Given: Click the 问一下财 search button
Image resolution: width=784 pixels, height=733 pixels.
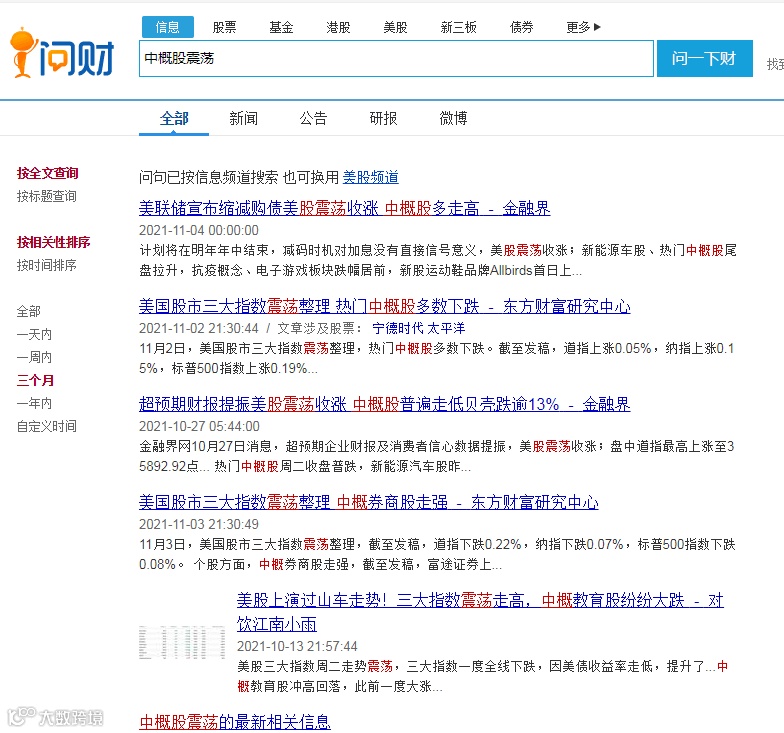Looking at the screenshot, I should pos(704,58).
